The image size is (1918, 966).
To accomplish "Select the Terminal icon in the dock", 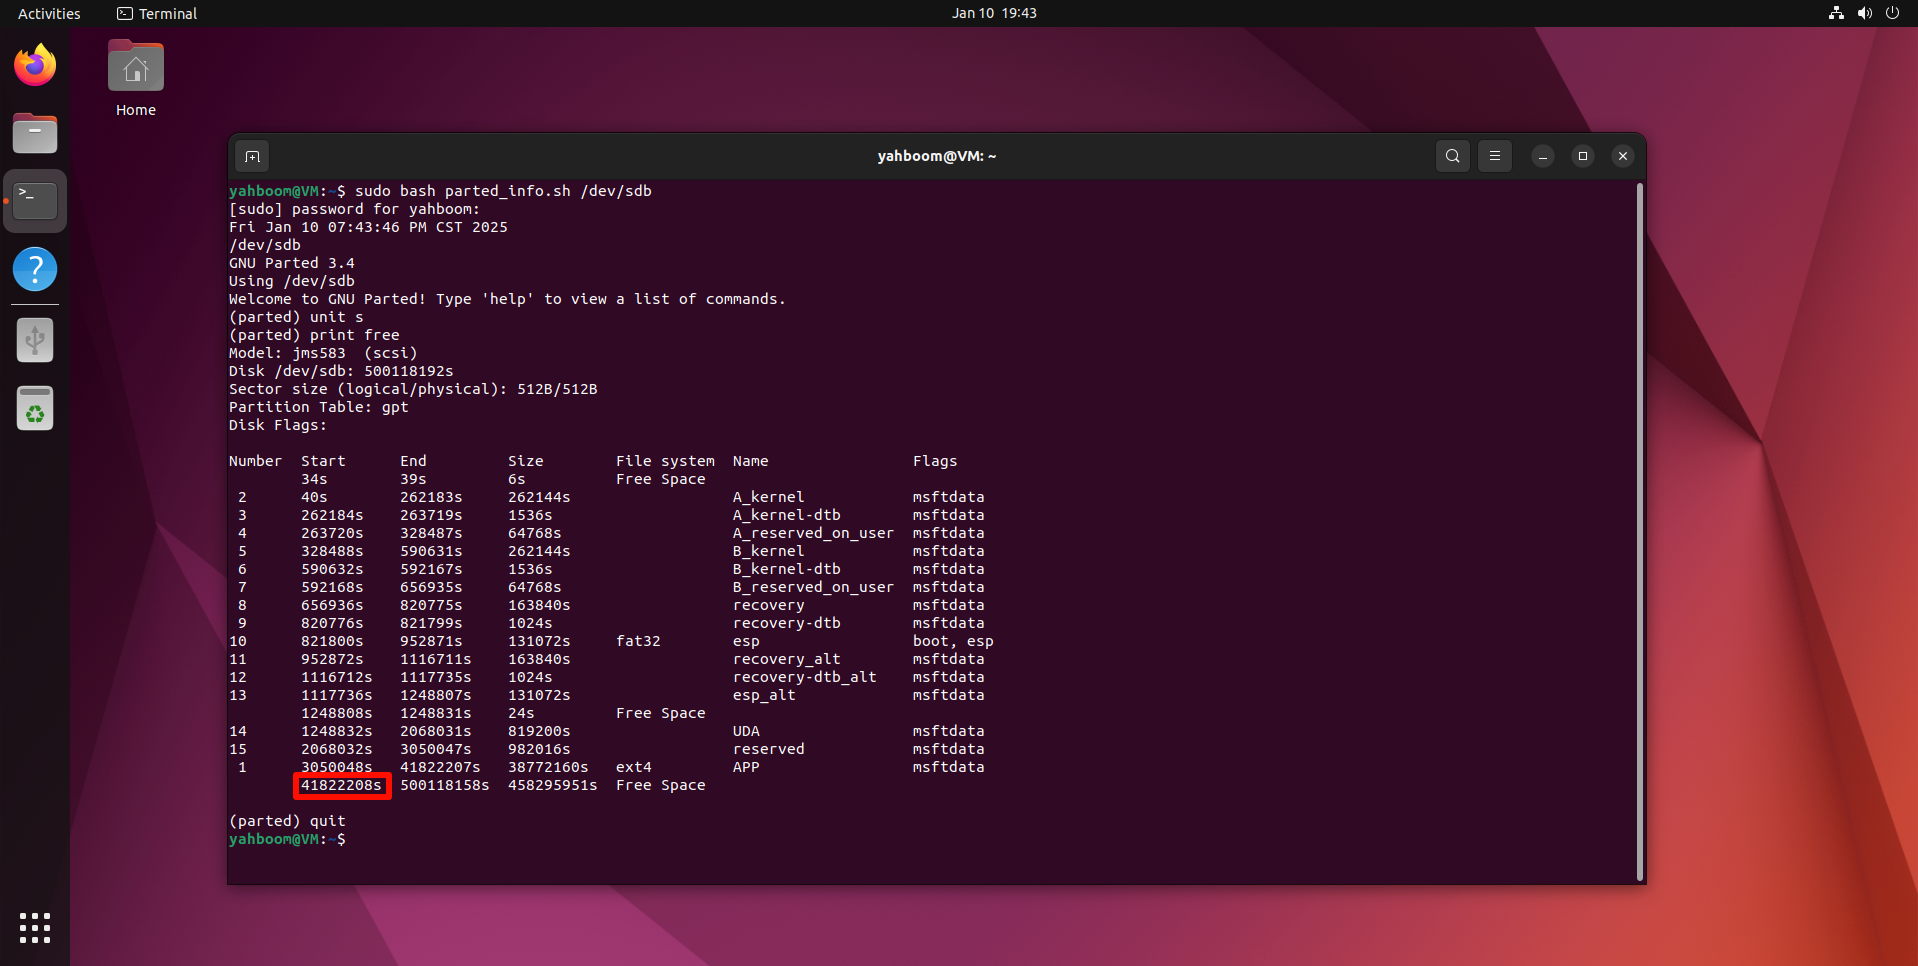I will [35, 201].
